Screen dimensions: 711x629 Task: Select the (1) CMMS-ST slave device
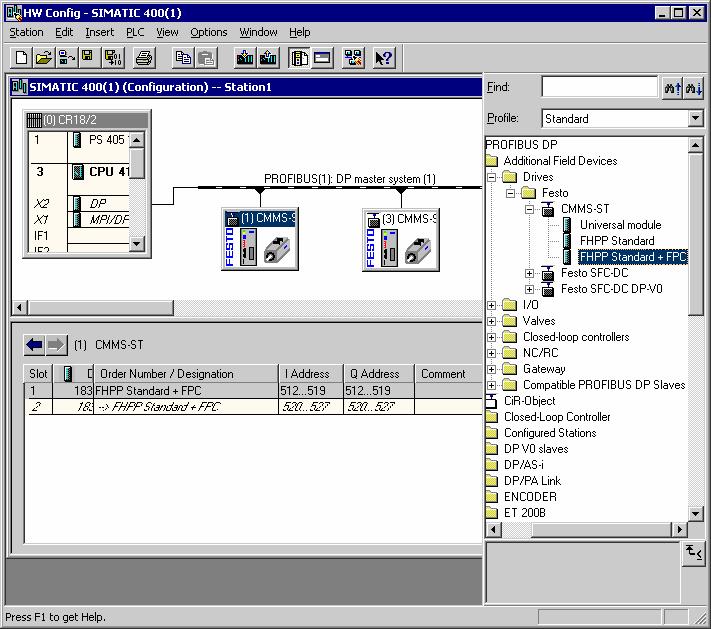260,239
